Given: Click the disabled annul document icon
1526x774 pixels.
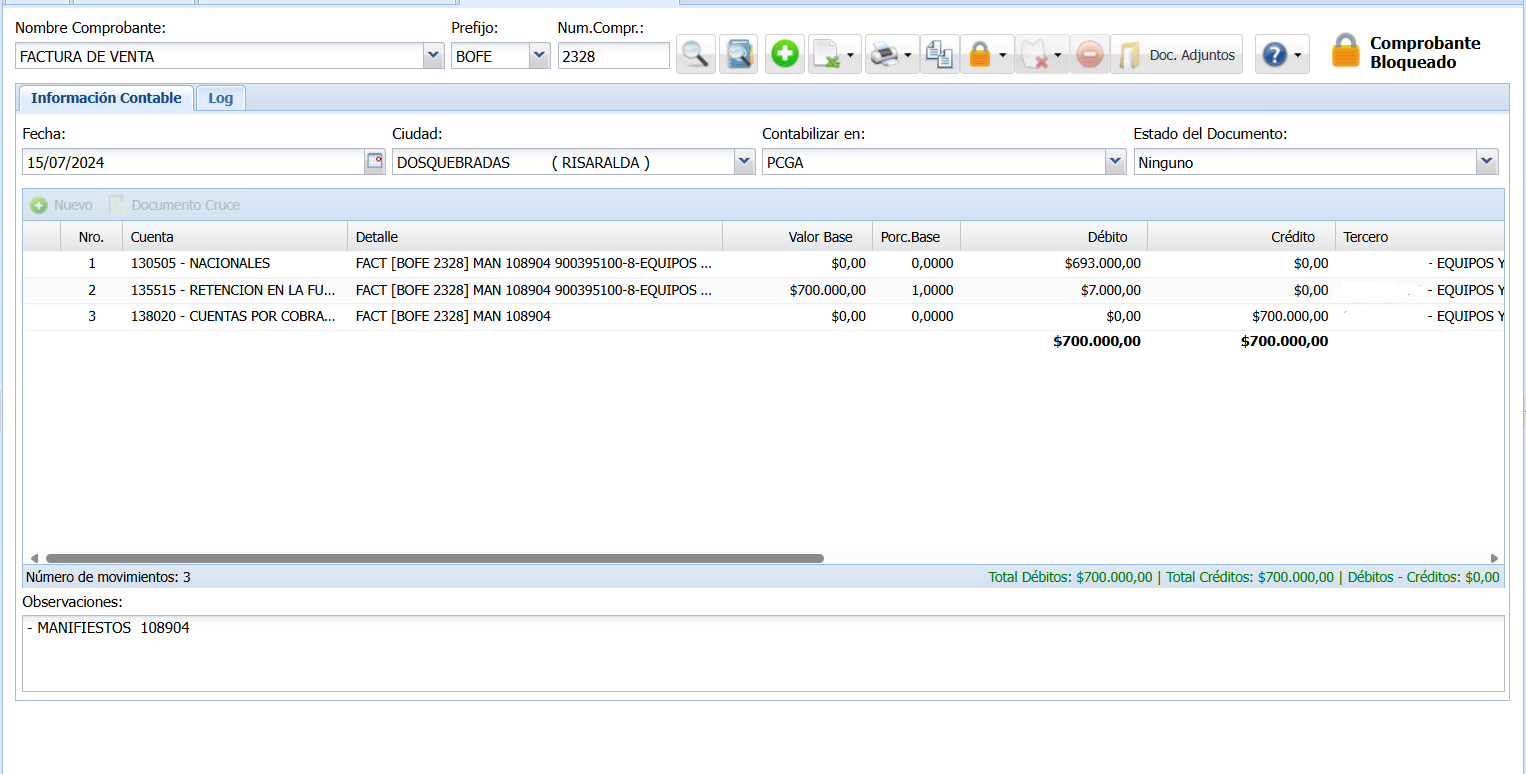Looking at the screenshot, I should [x=1035, y=55].
